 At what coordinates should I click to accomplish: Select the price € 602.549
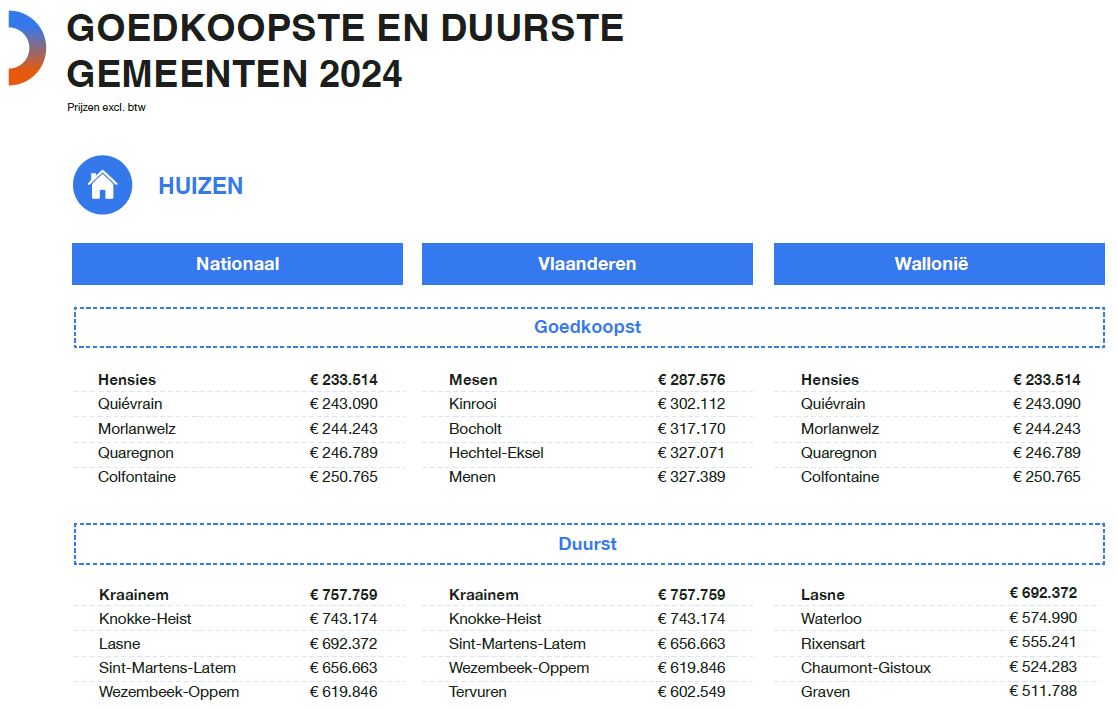(x=691, y=692)
